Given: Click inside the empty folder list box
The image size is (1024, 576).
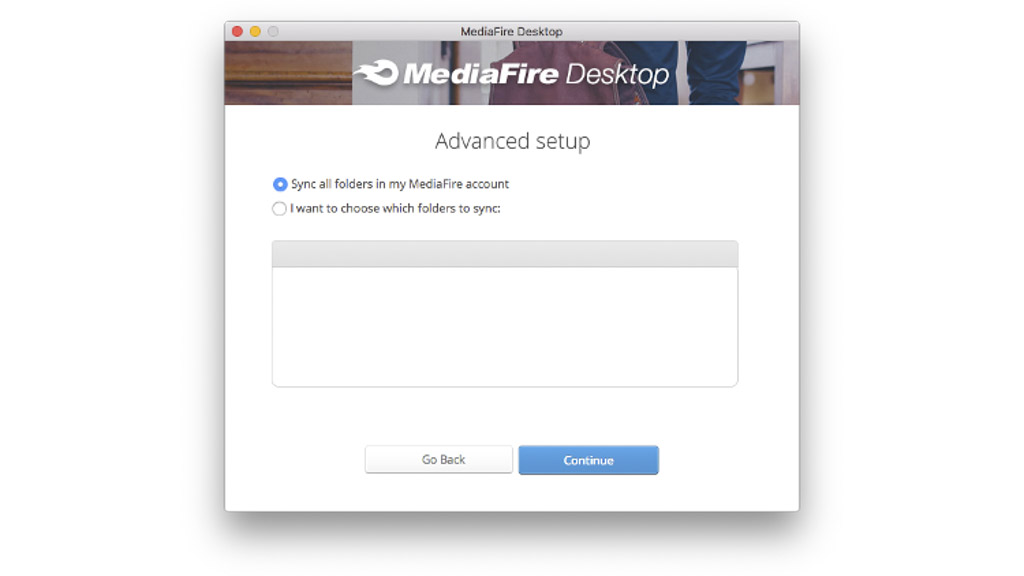Looking at the screenshot, I should [x=505, y=327].
